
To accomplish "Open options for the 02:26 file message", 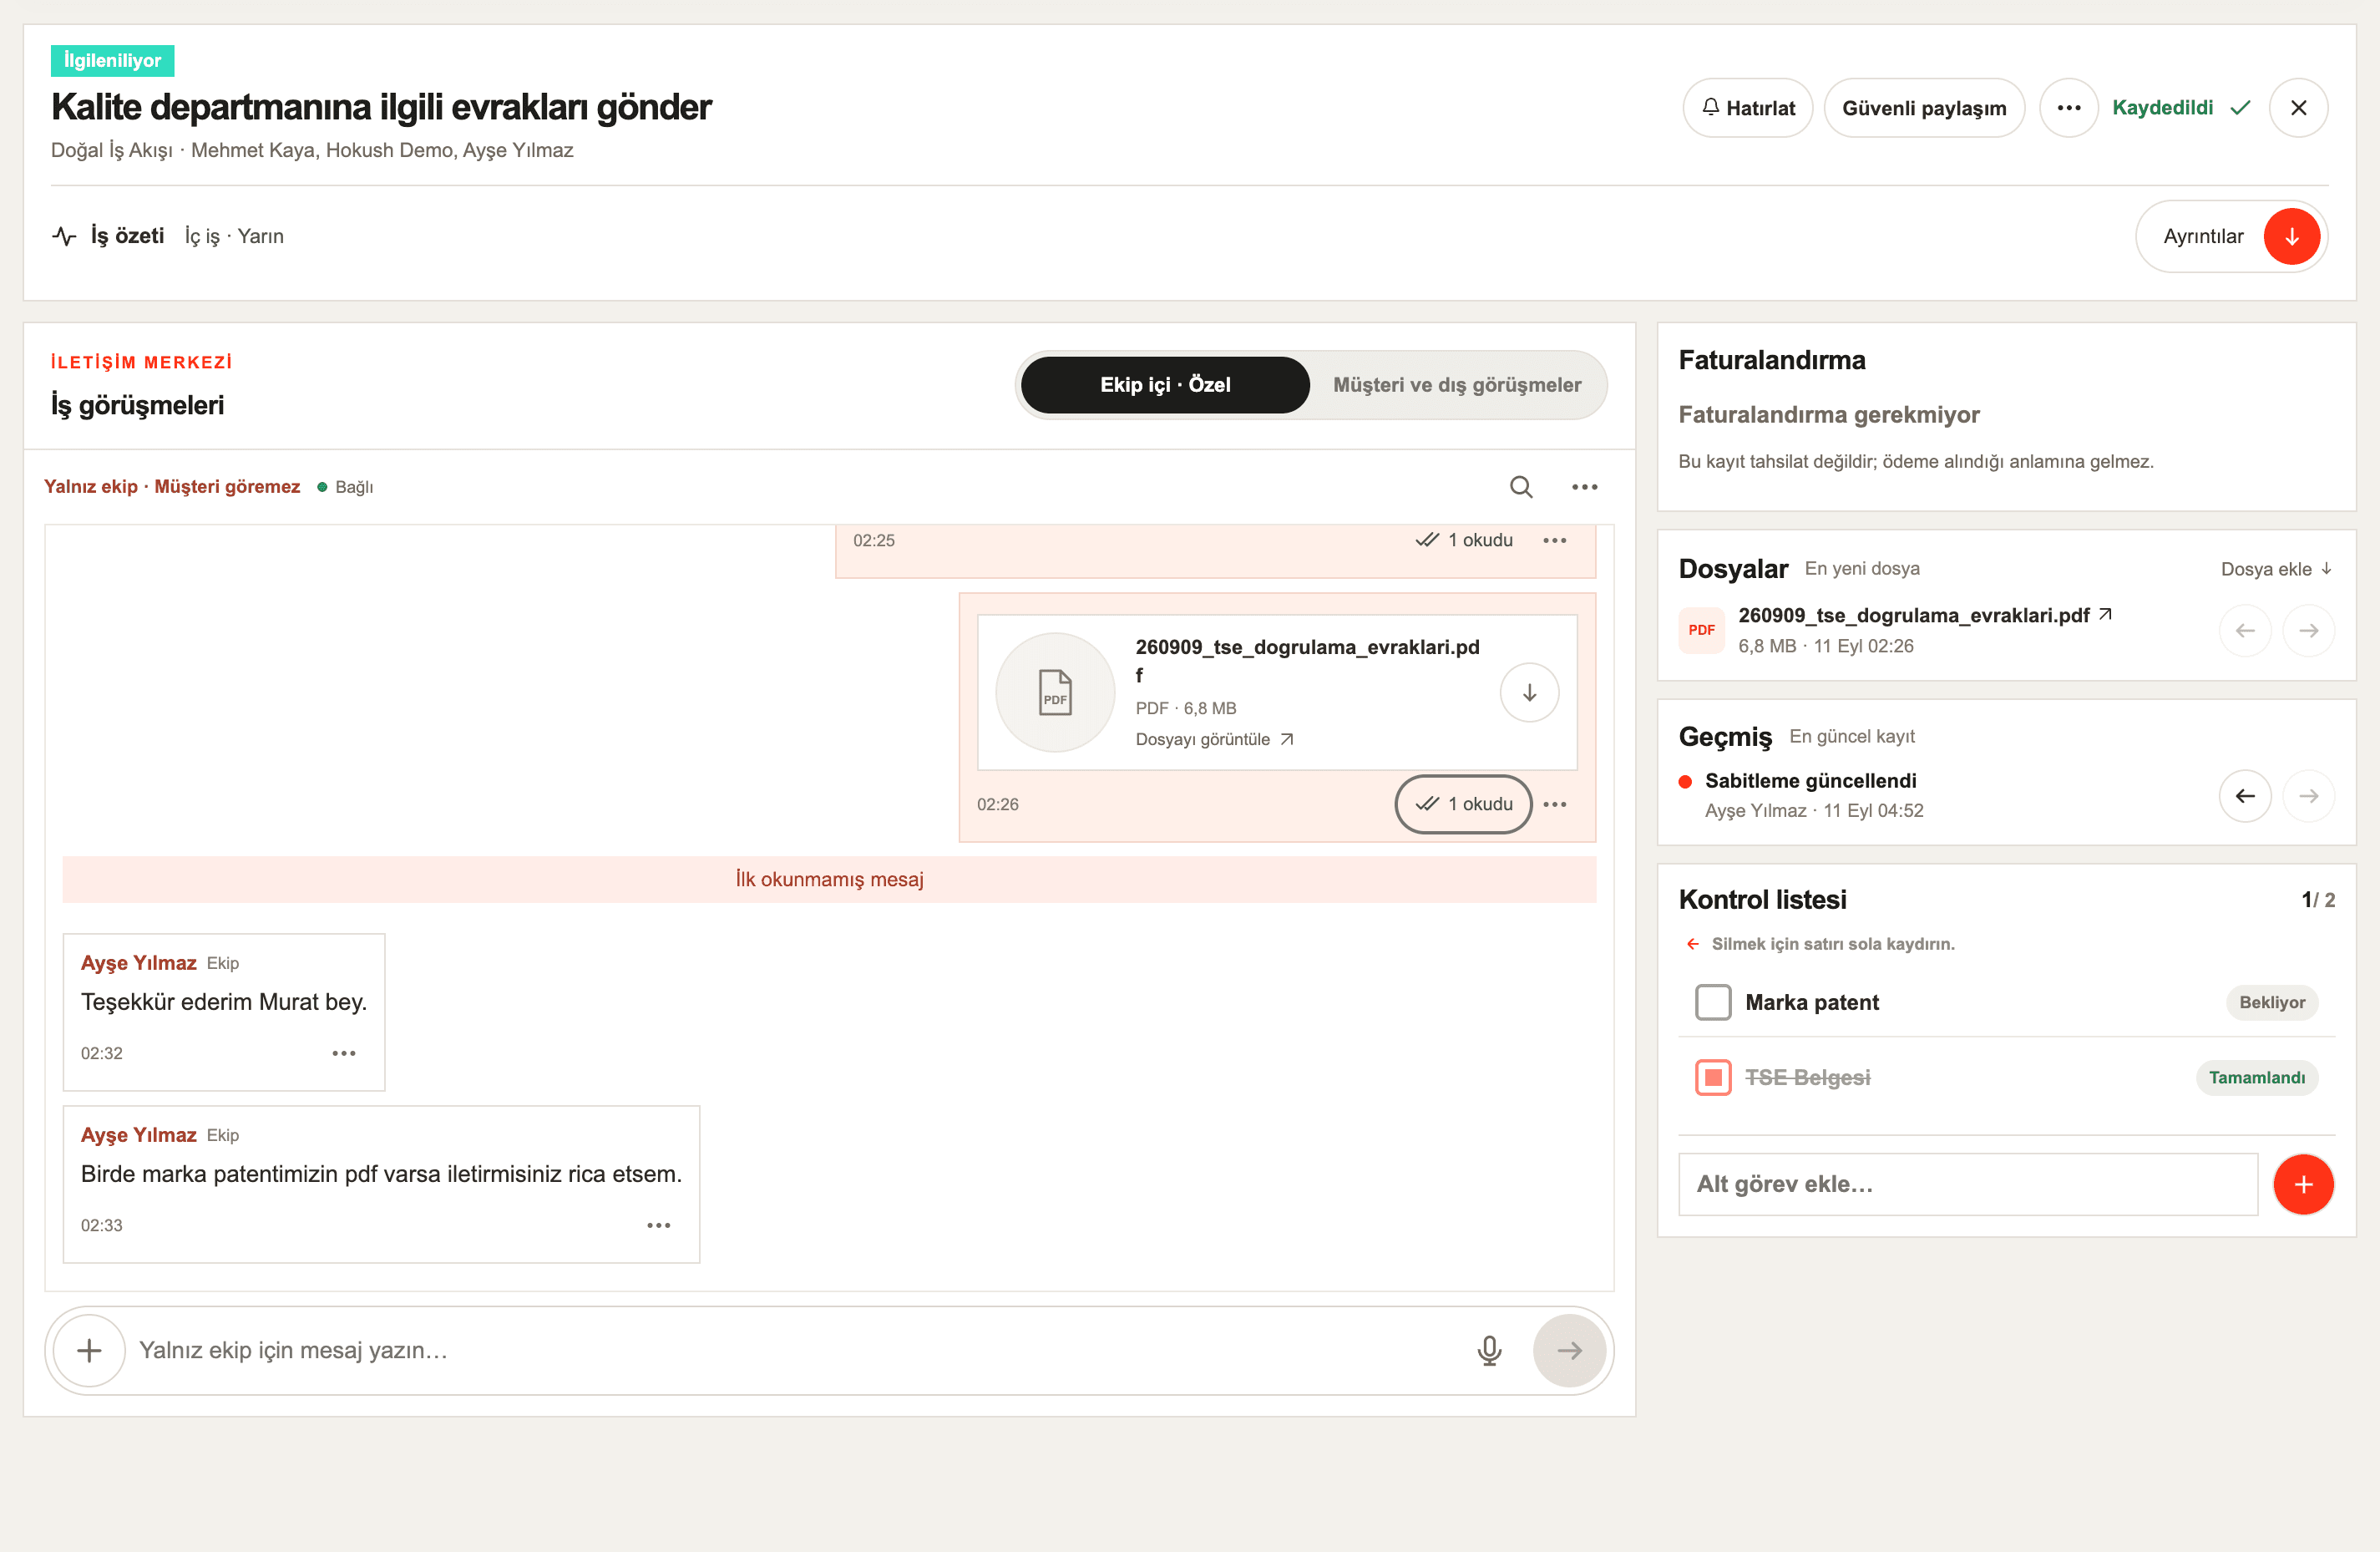I will pyautogui.click(x=1554, y=804).
